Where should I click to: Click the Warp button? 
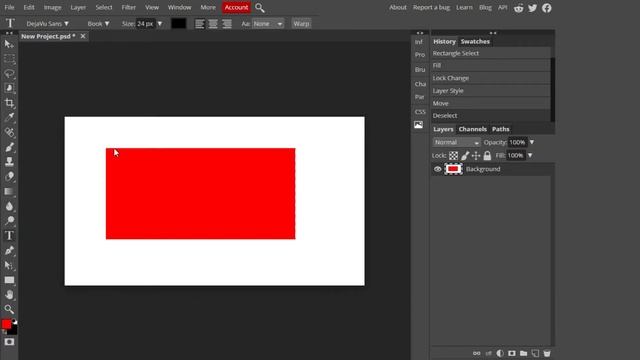coord(301,24)
